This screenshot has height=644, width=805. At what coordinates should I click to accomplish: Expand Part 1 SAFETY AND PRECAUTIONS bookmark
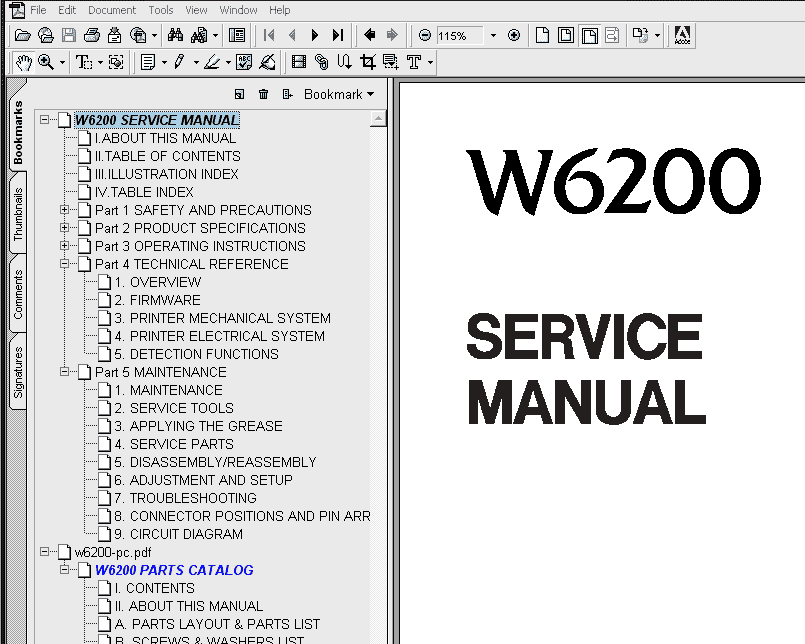coord(64,210)
